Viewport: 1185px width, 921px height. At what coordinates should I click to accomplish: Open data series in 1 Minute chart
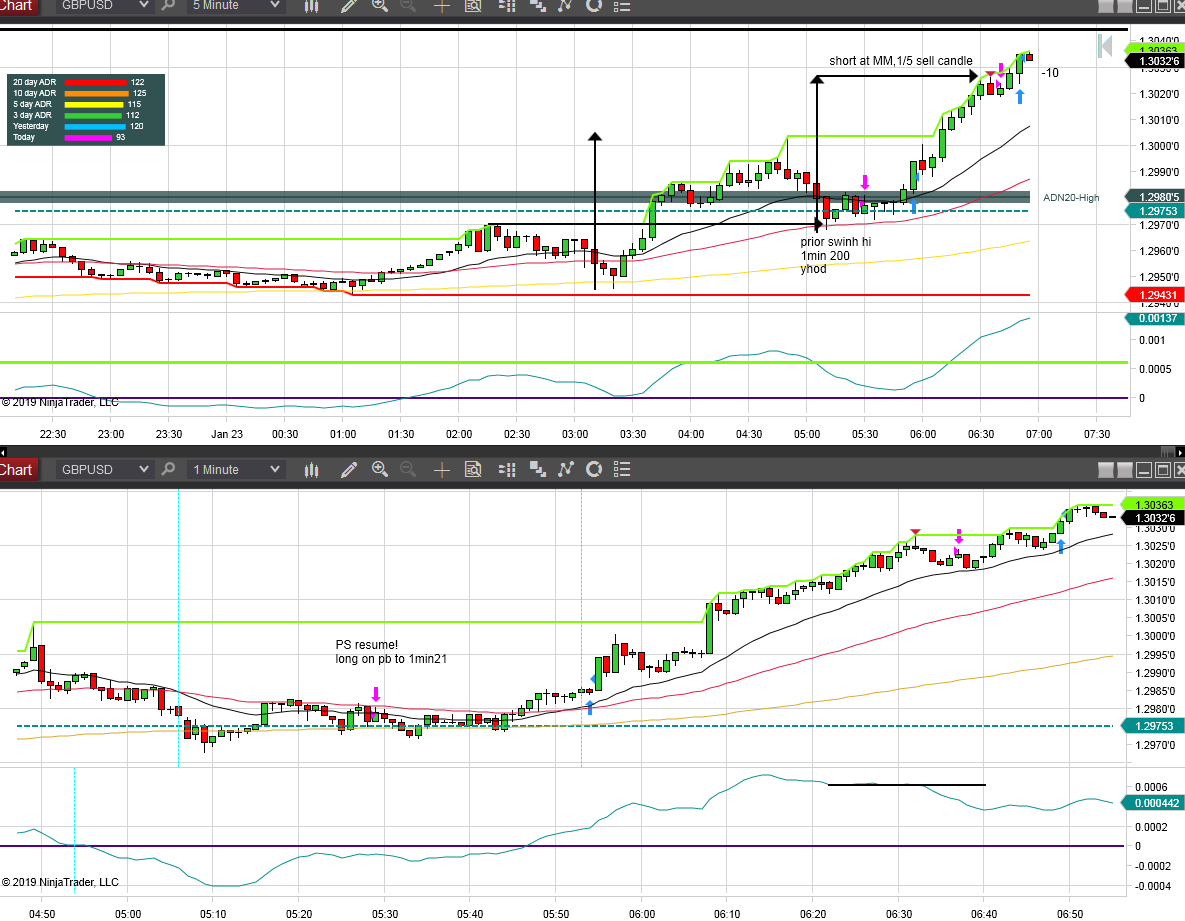tap(537, 470)
